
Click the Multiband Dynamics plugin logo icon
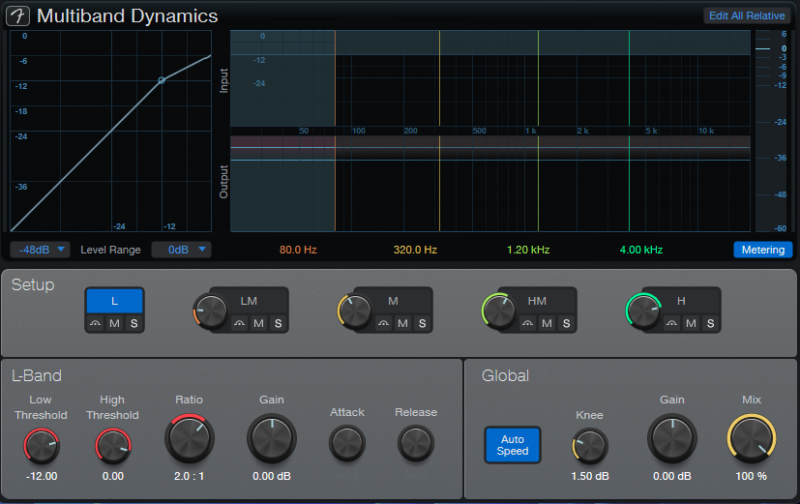[x=19, y=16]
